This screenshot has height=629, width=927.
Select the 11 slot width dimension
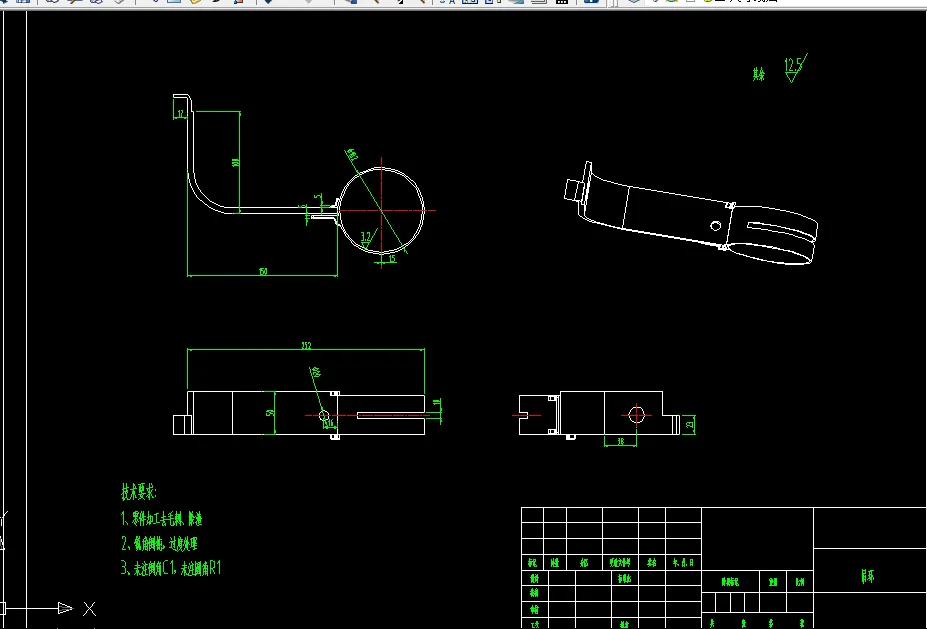point(436,403)
